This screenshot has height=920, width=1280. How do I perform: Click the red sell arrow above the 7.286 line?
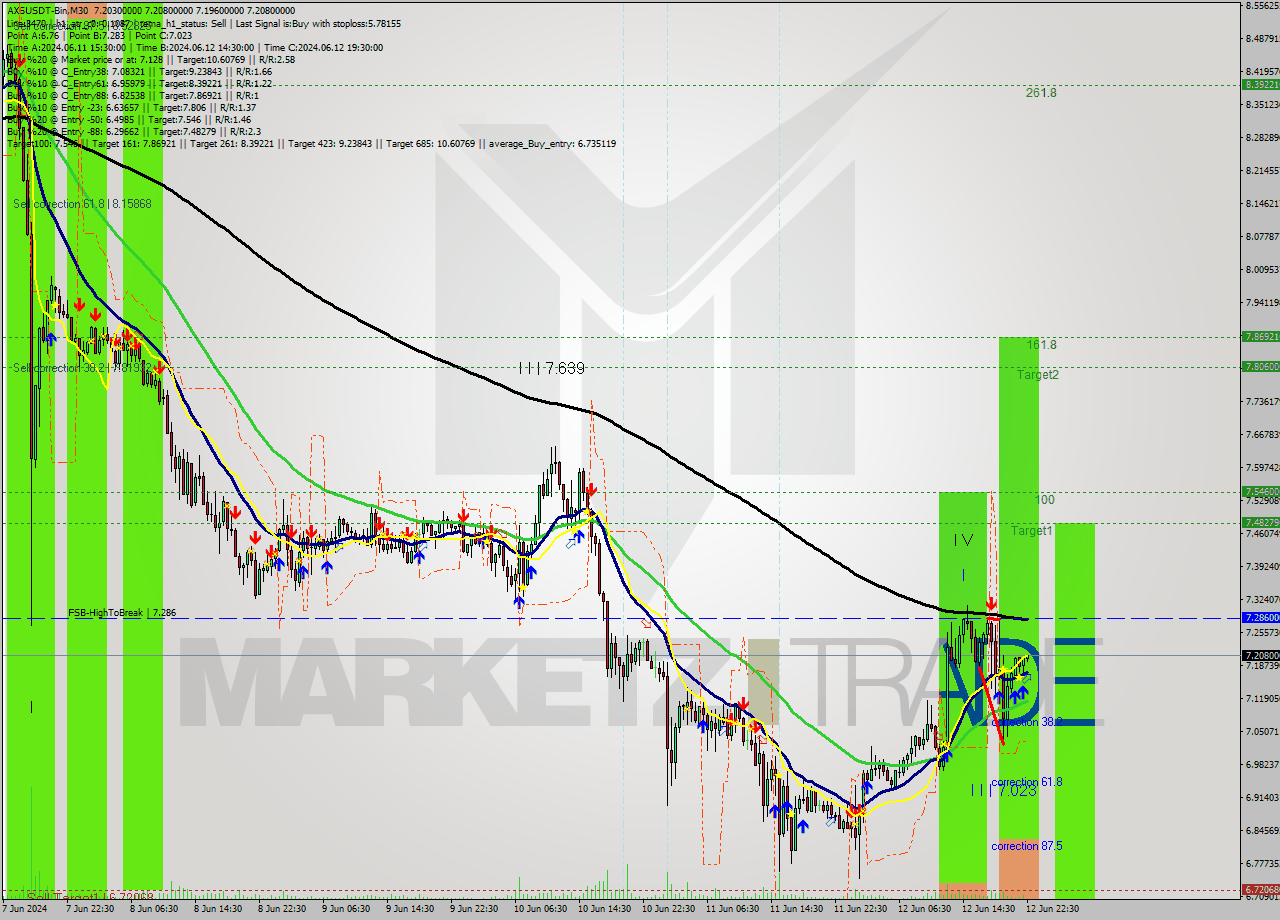tap(990, 604)
